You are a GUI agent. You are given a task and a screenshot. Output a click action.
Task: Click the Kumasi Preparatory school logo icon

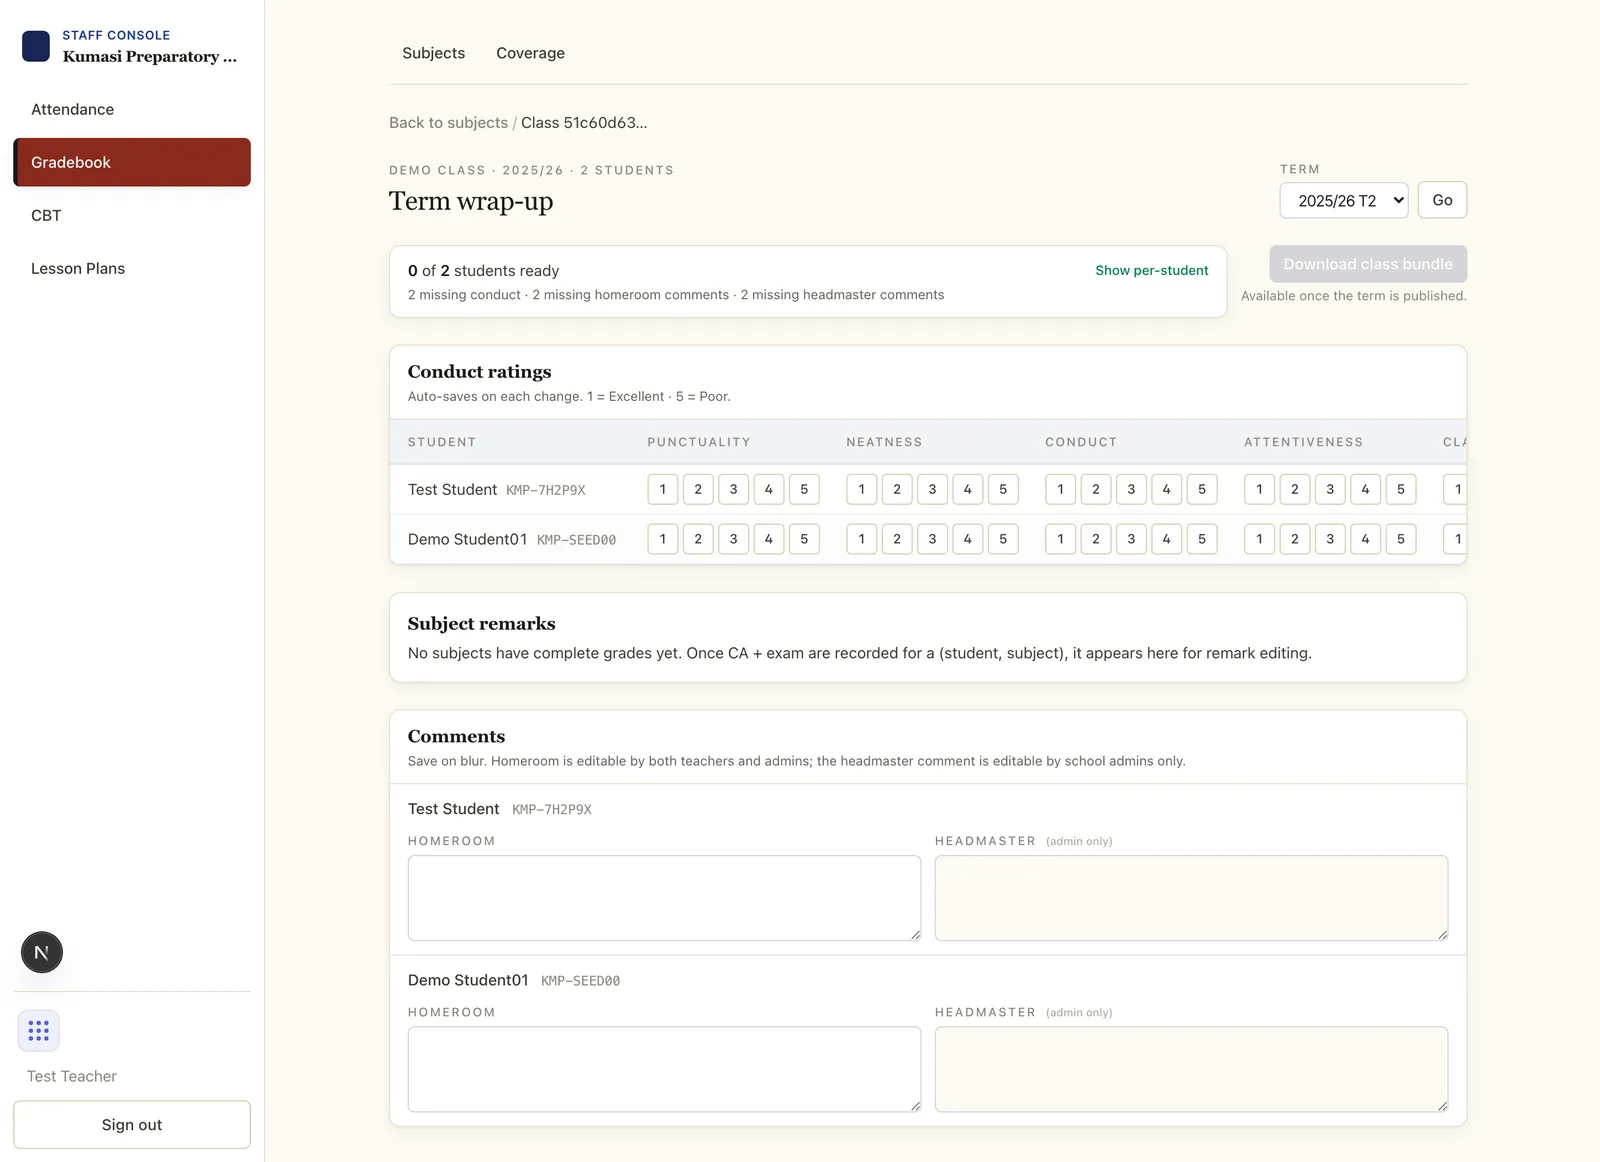click(x=36, y=46)
